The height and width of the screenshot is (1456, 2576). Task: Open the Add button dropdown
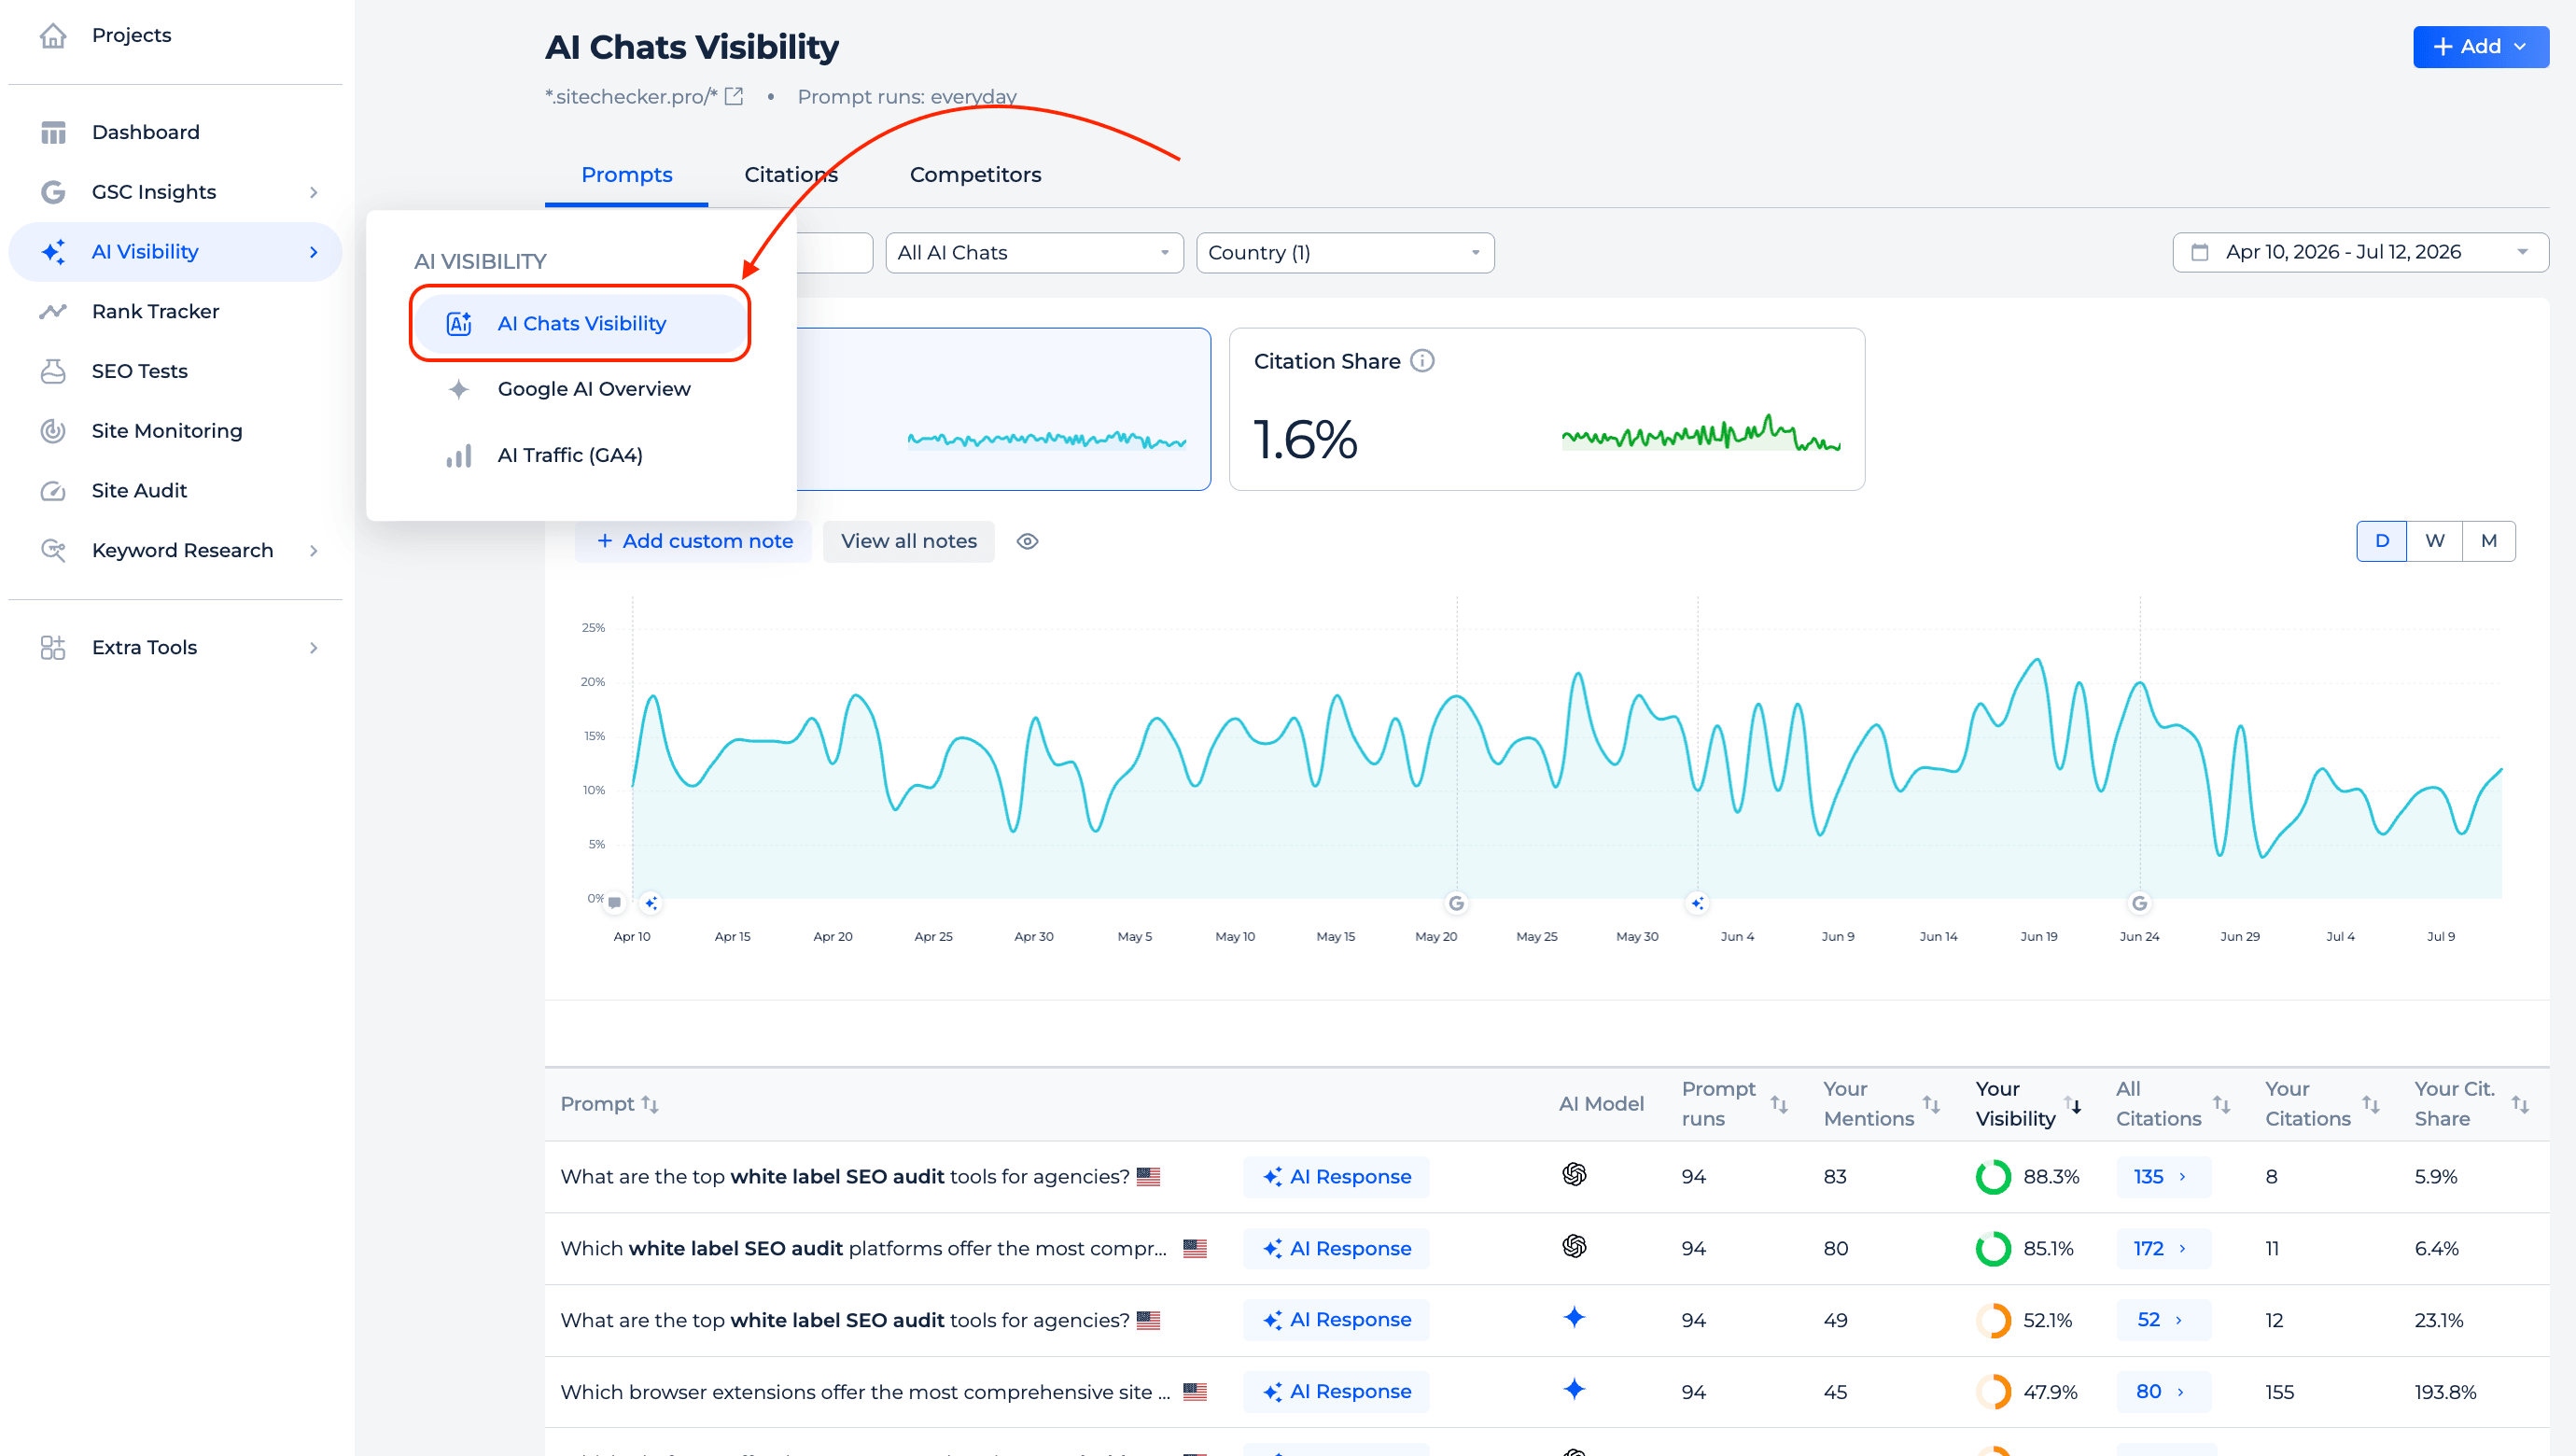pos(2480,47)
